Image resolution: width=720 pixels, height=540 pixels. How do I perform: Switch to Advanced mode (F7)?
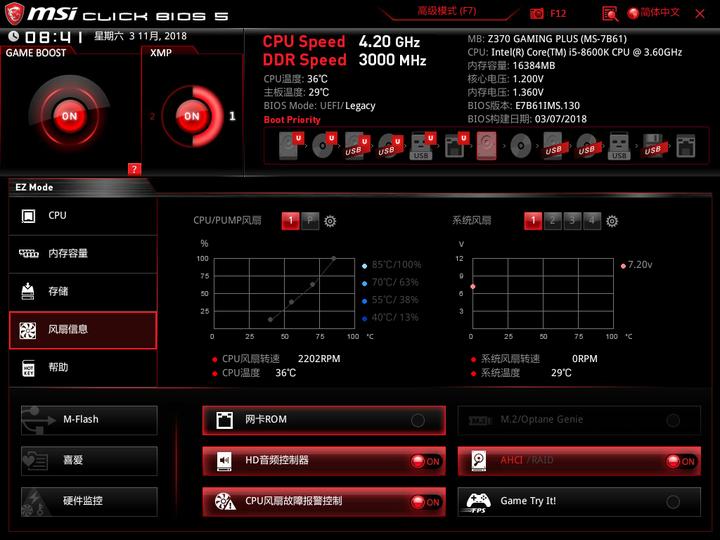[x=447, y=11]
